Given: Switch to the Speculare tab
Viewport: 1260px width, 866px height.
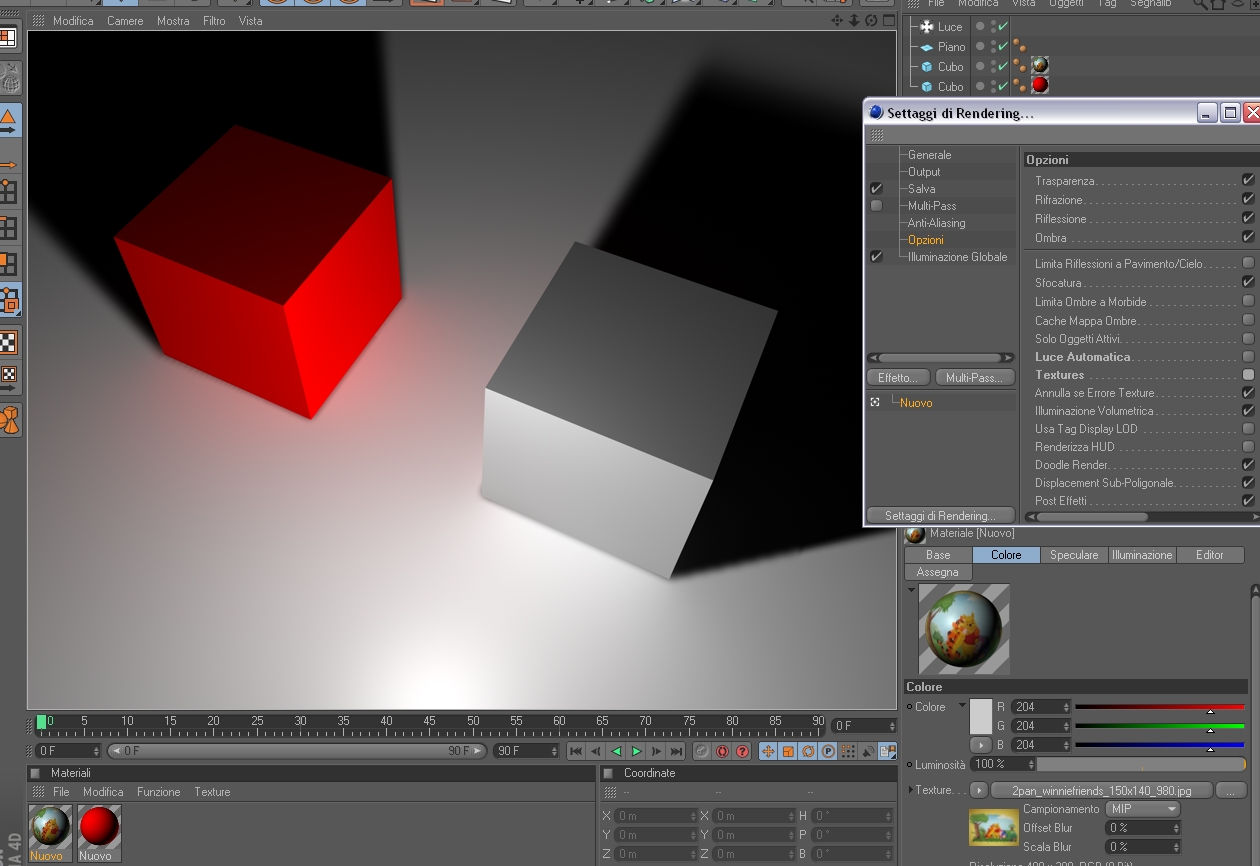Looking at the screenshot, I should 1074,555.
